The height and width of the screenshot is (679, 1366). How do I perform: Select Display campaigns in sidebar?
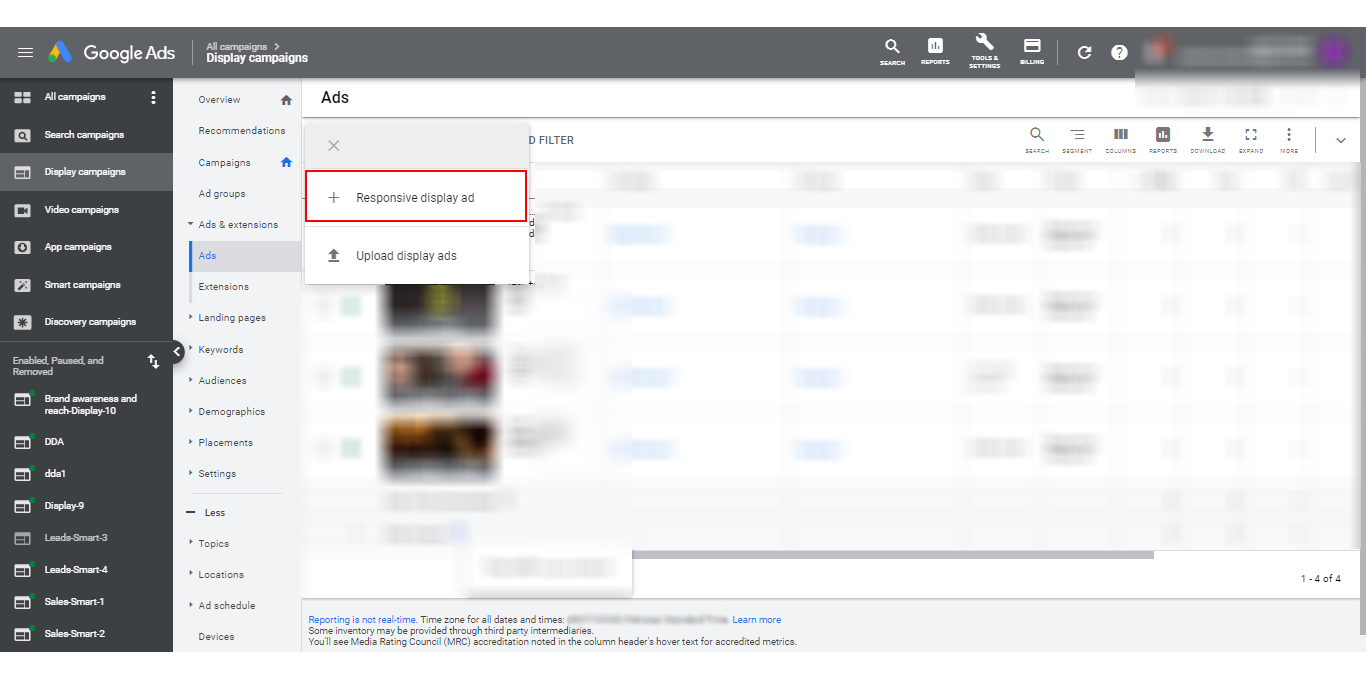(85, 172)
